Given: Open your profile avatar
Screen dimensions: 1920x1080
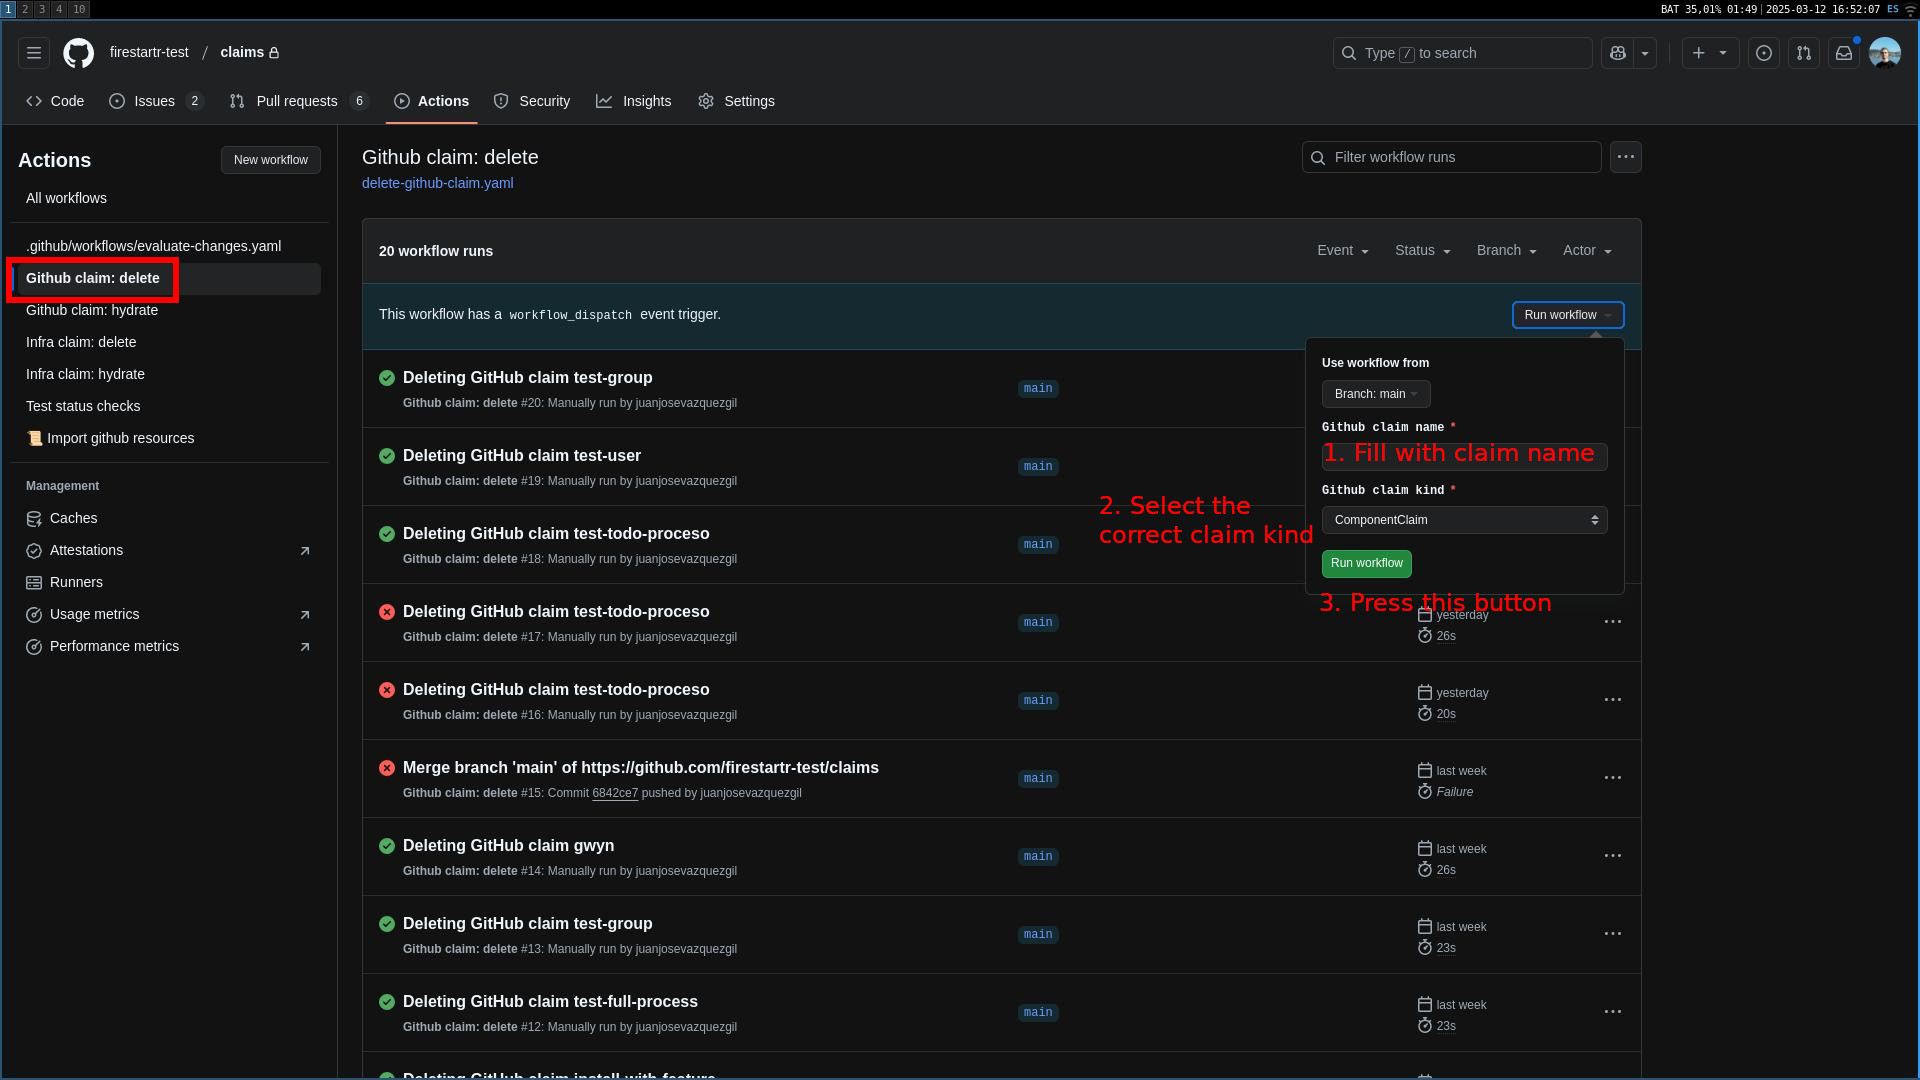Looking at the screenshot, I should tap(1884, 53).
